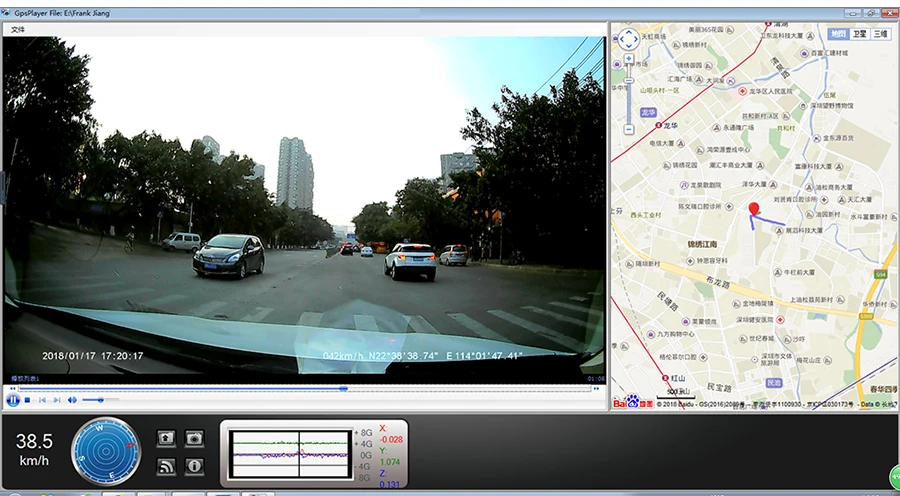This screenshot has width=900, height=496.
Task: Click the Y value 1.074
Action: (390, 462)
